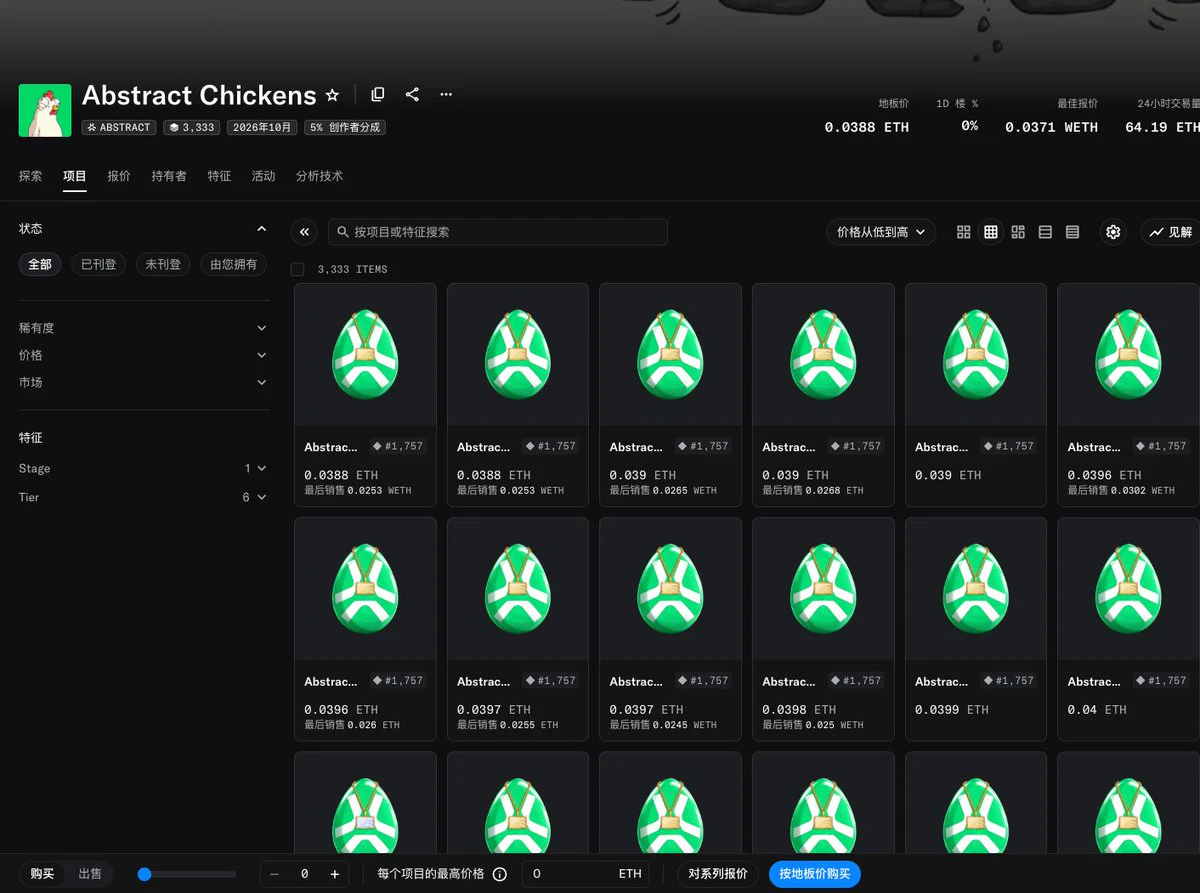Switch to the mosaic grid view
This screenshot has height=893, width=1200.
pyautogui.click(x=1018, y=232)
